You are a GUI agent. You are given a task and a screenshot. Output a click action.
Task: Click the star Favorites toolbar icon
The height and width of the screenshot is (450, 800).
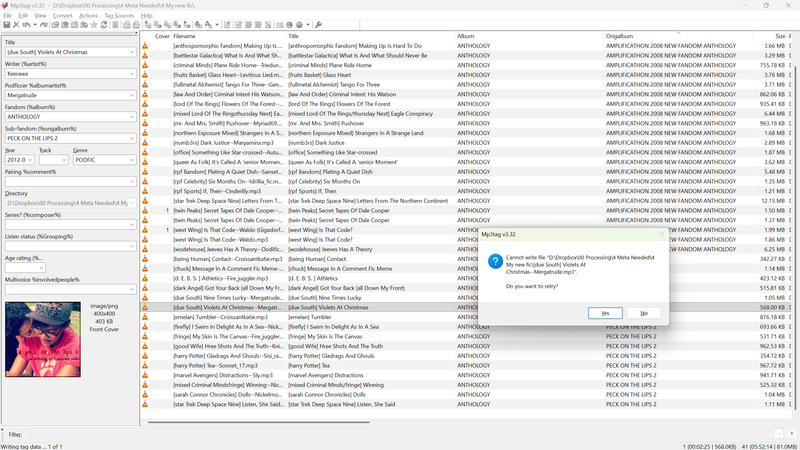pyautogui.click(x=94, y=25)
